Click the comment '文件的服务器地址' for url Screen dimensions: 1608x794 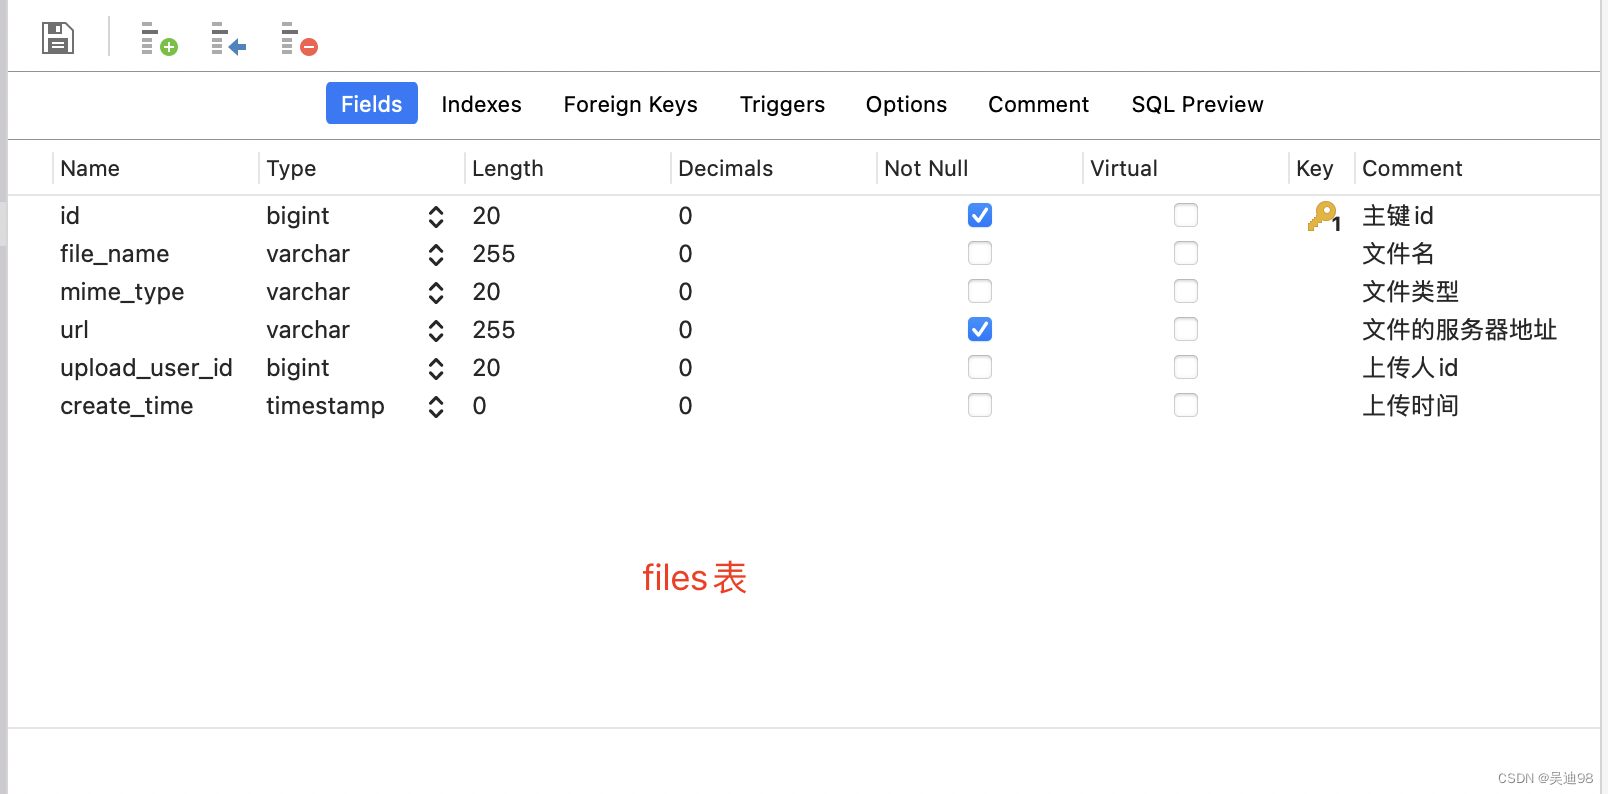coord(1459,330)
